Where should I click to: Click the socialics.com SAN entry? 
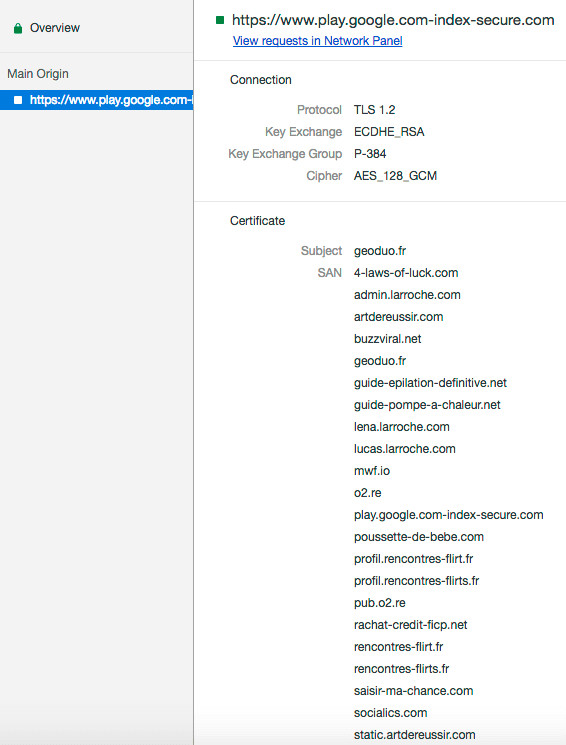[x=391, y=713]
